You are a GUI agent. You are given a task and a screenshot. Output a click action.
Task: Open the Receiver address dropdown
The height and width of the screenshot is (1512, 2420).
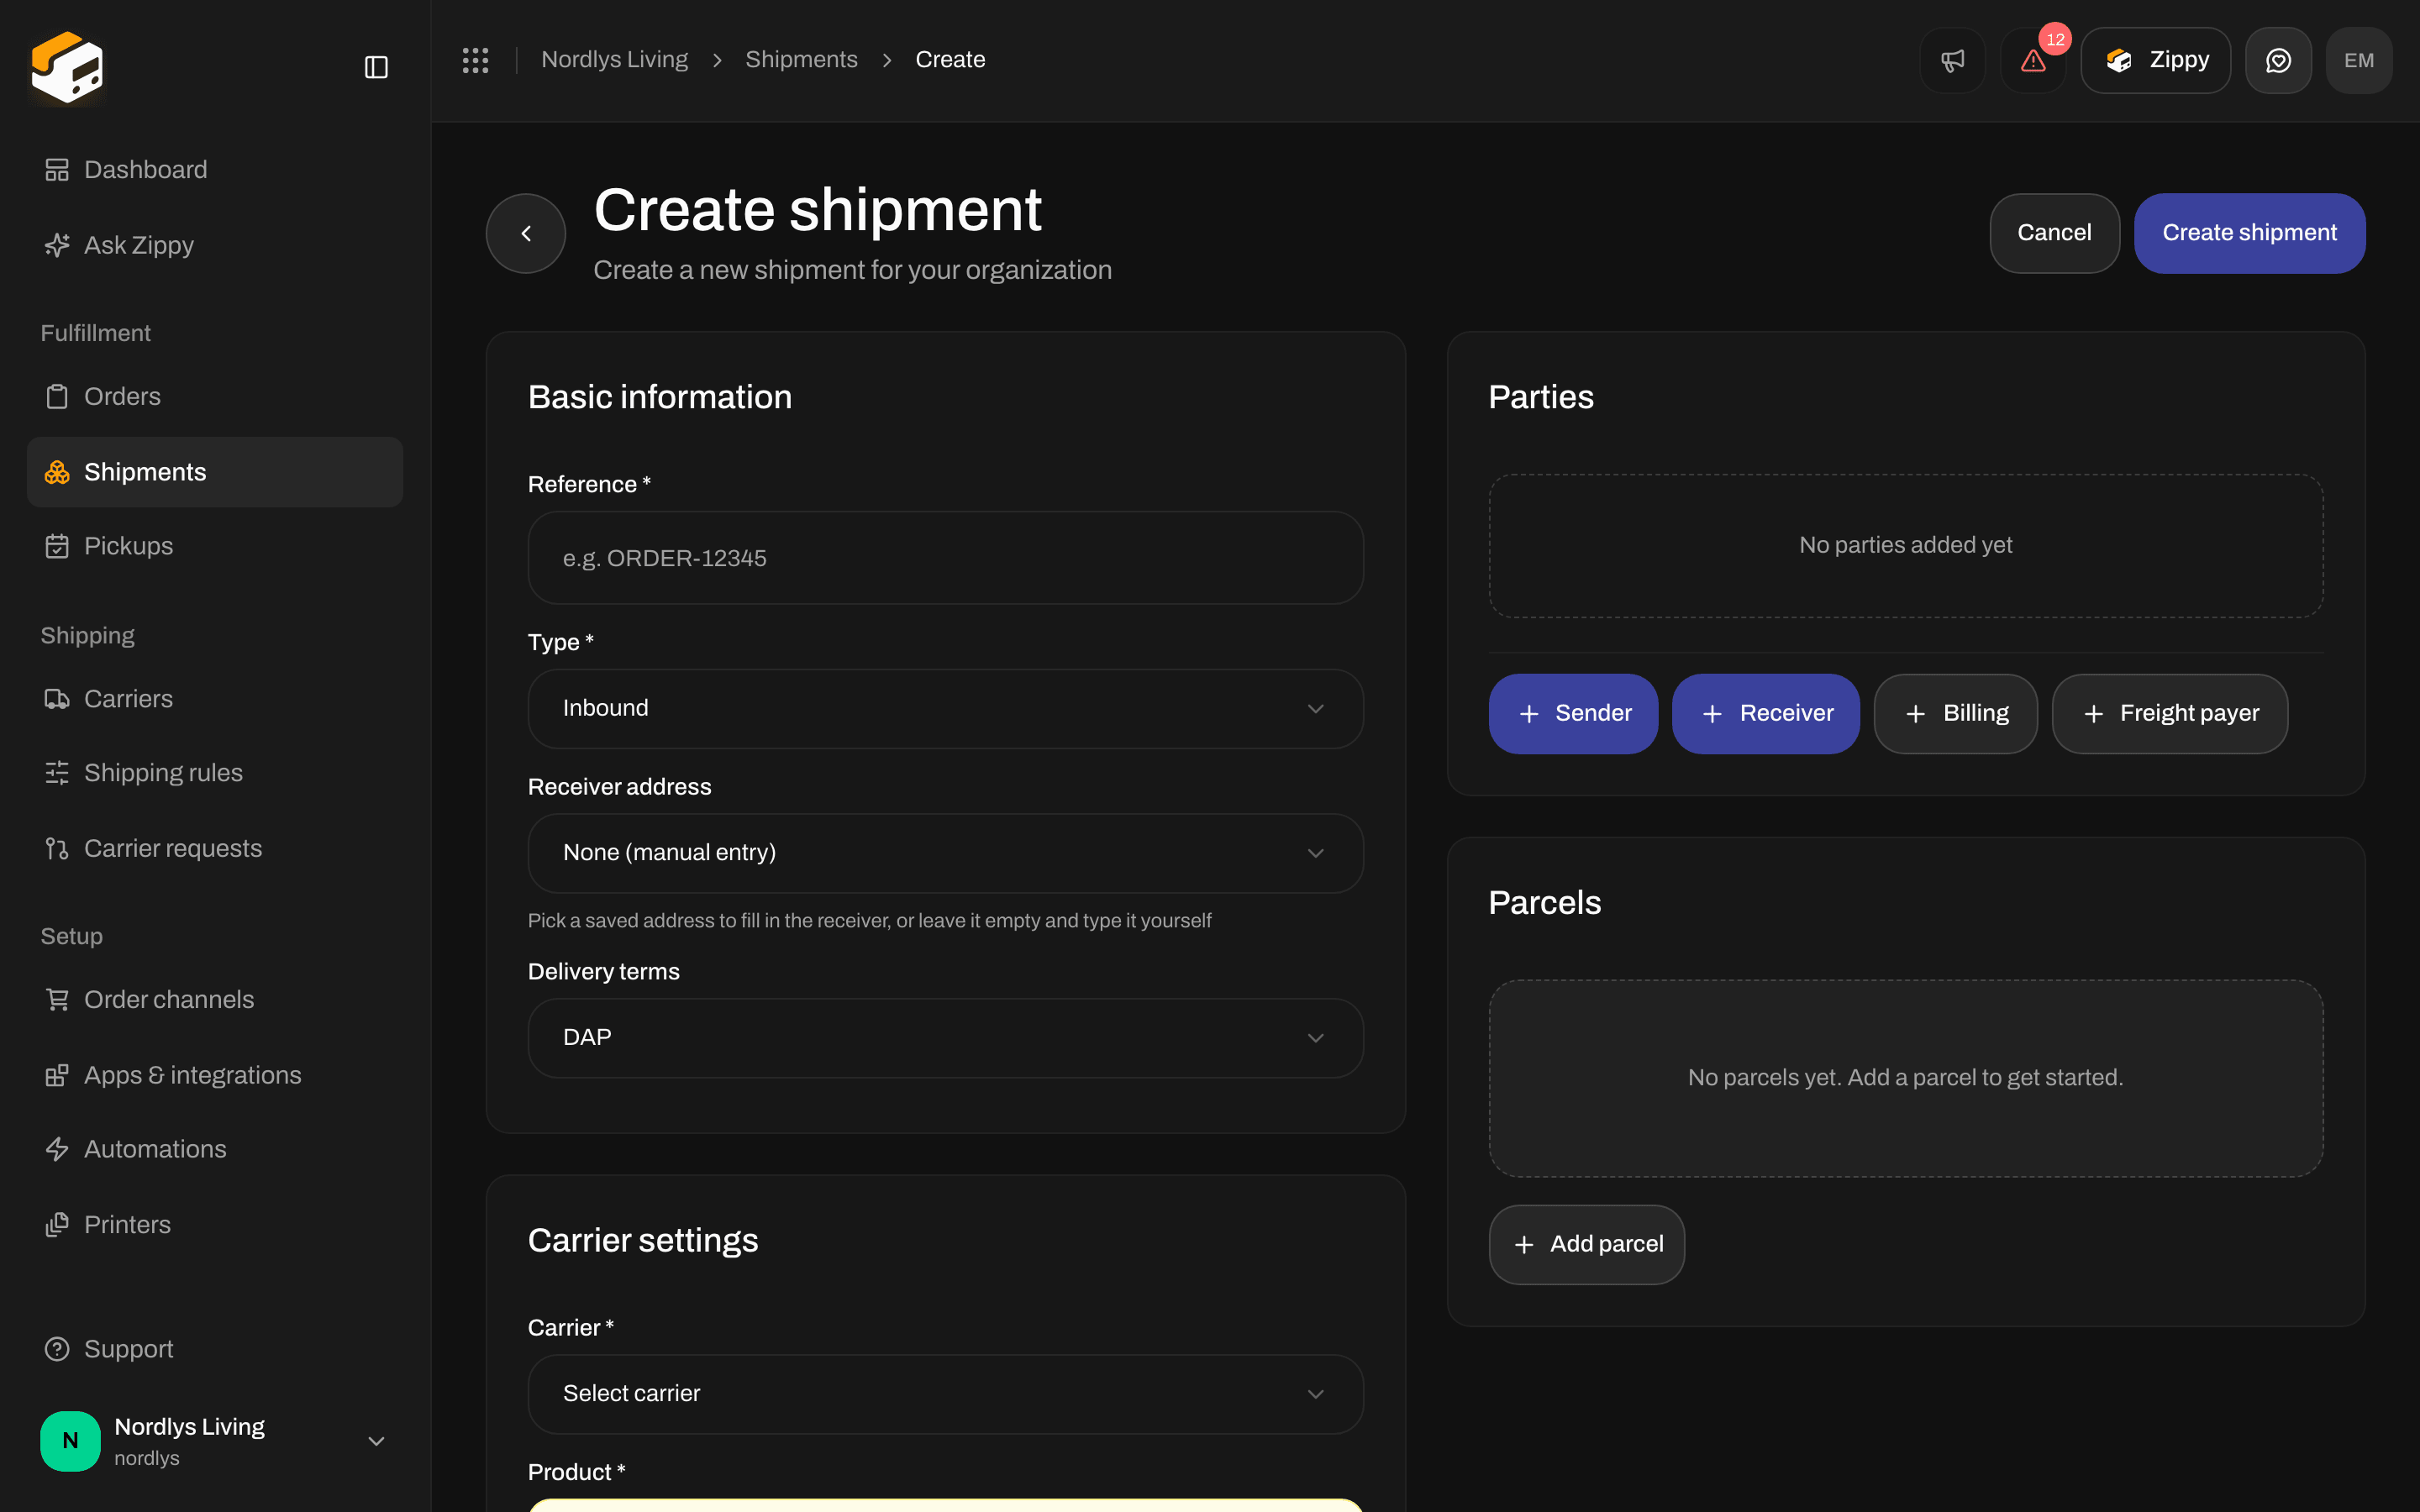click(x=945, y=853)
